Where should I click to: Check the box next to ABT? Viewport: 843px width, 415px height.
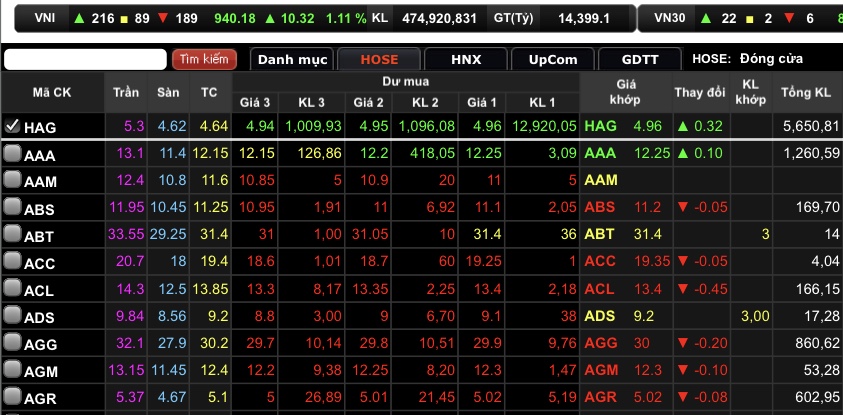click(x=12, y=235)
